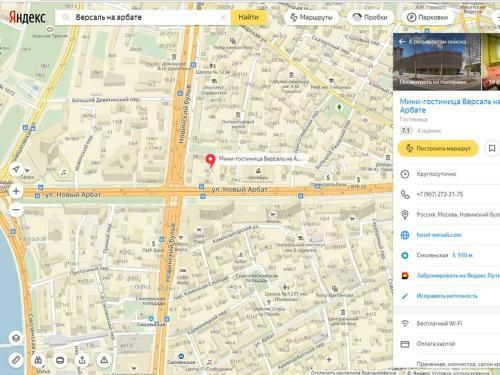Toggle the moving transport bus layer
Screen dimensions: 500x375
pyautogui.click(x=60, y=360)
